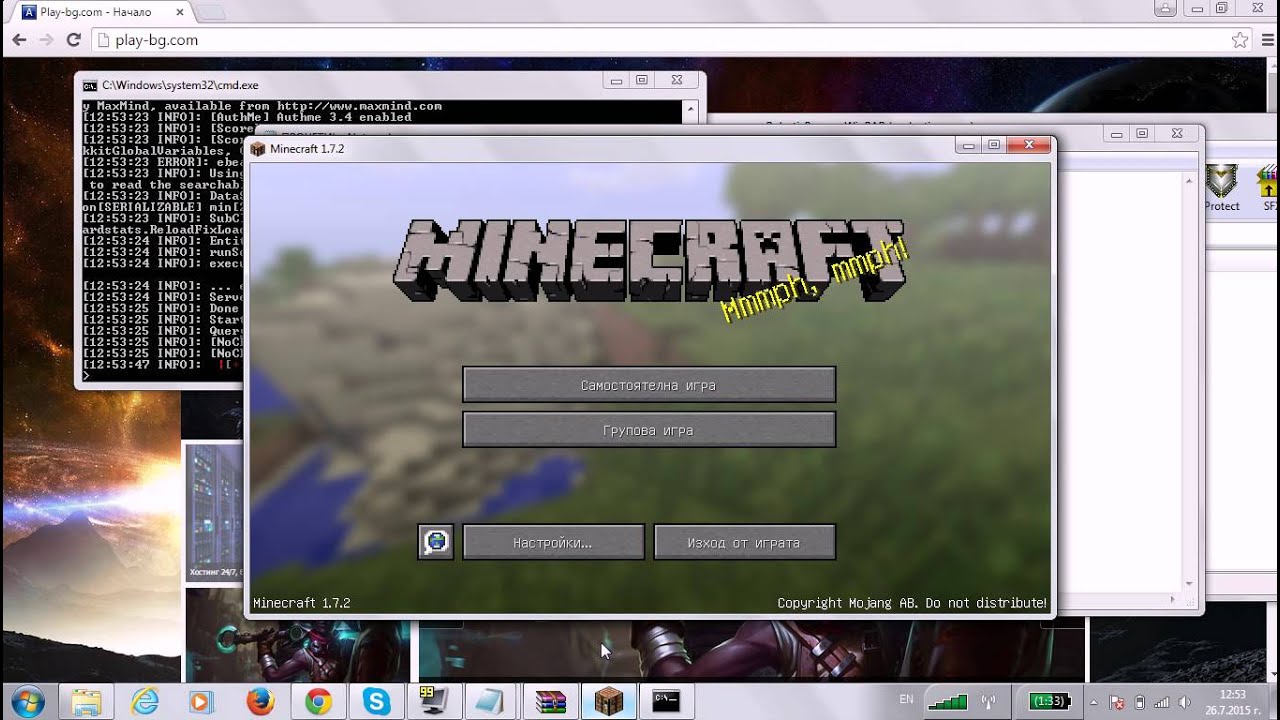
Task: Click Chrome forward navigation arrow
Action: point(46,40)
